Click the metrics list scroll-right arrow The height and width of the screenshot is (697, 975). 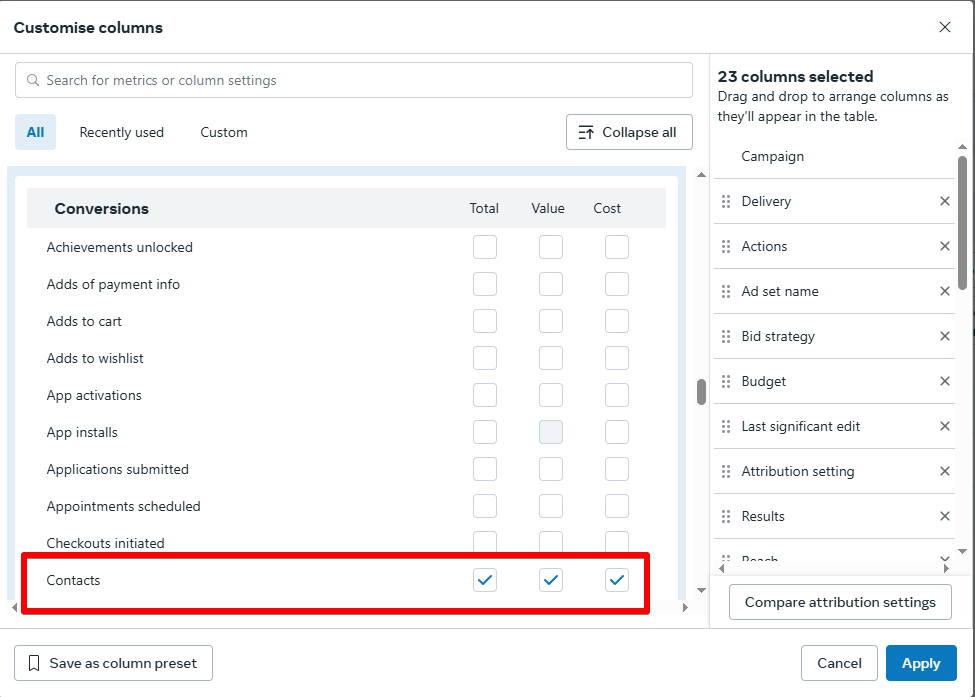[x=685, y=607]
